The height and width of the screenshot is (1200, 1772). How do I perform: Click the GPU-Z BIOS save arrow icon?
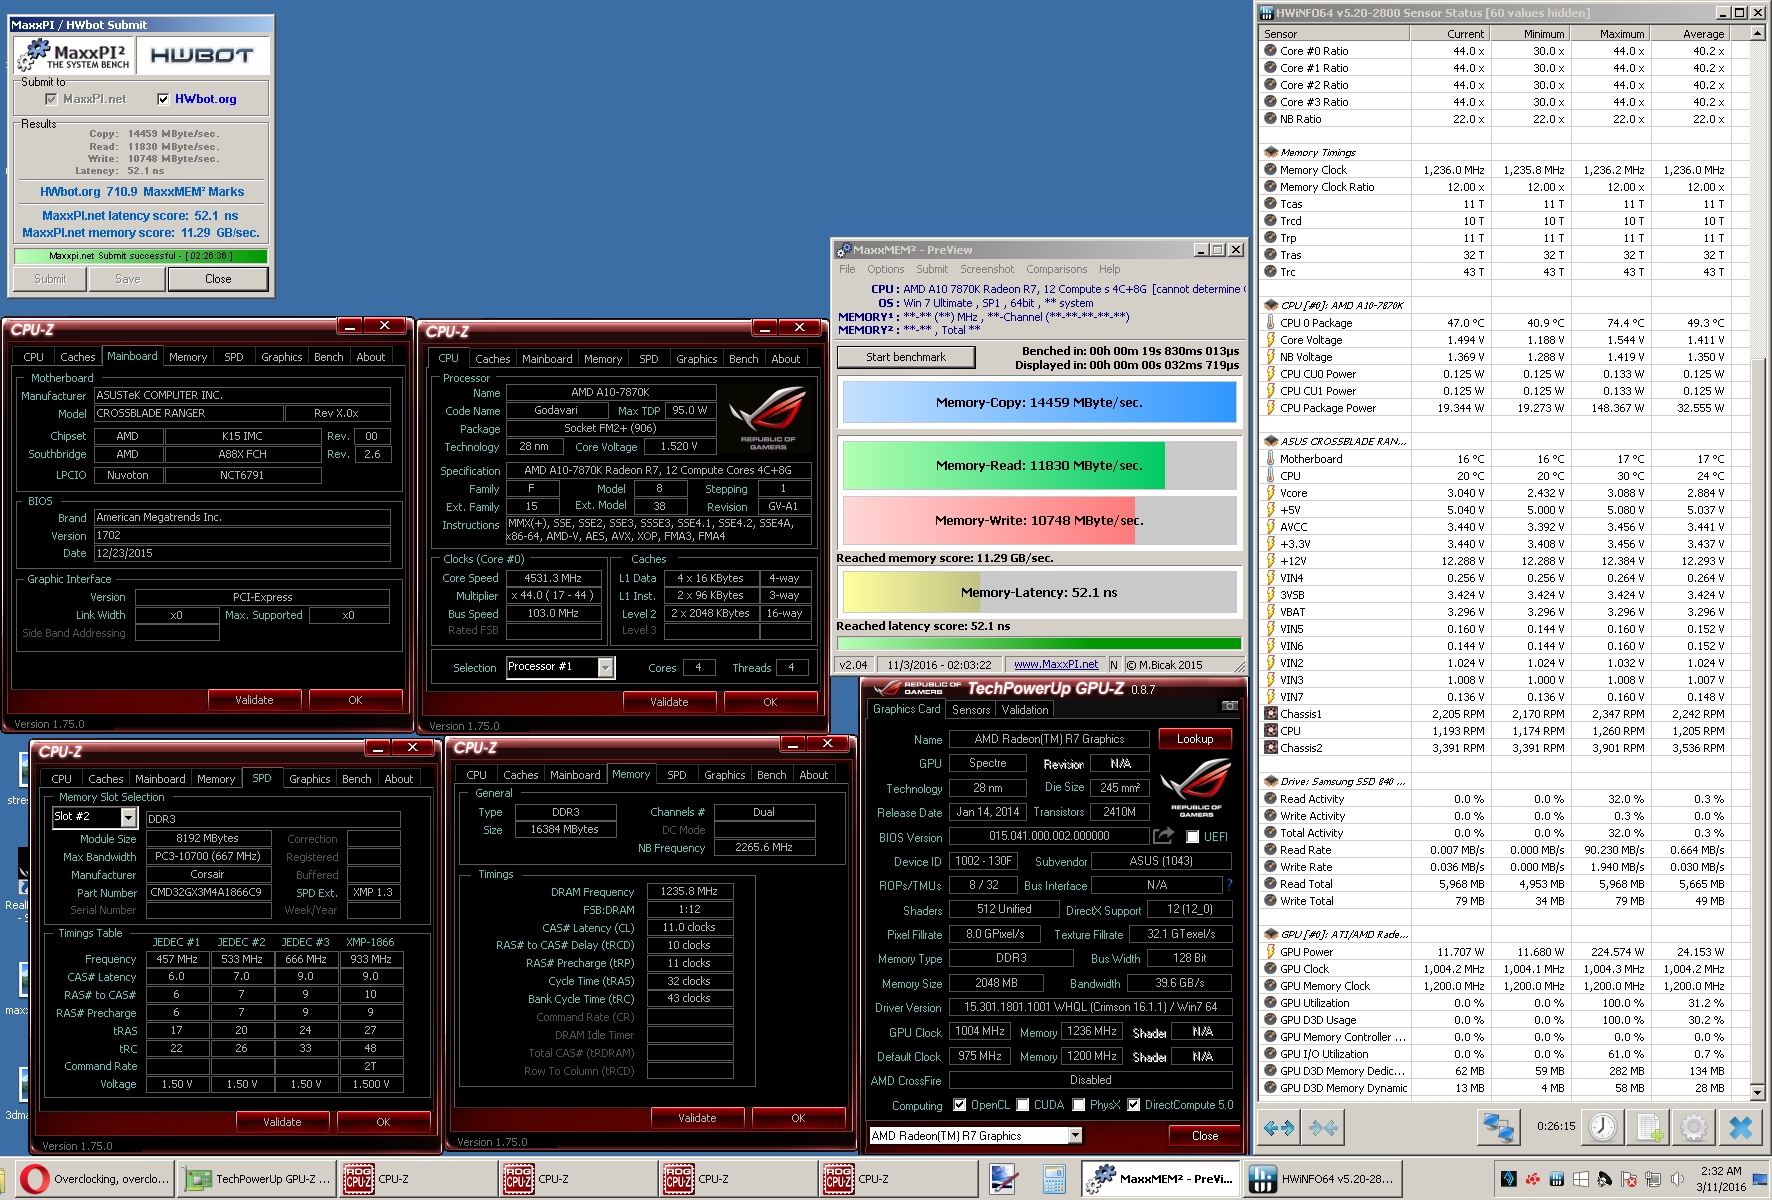pos(1163,836)
